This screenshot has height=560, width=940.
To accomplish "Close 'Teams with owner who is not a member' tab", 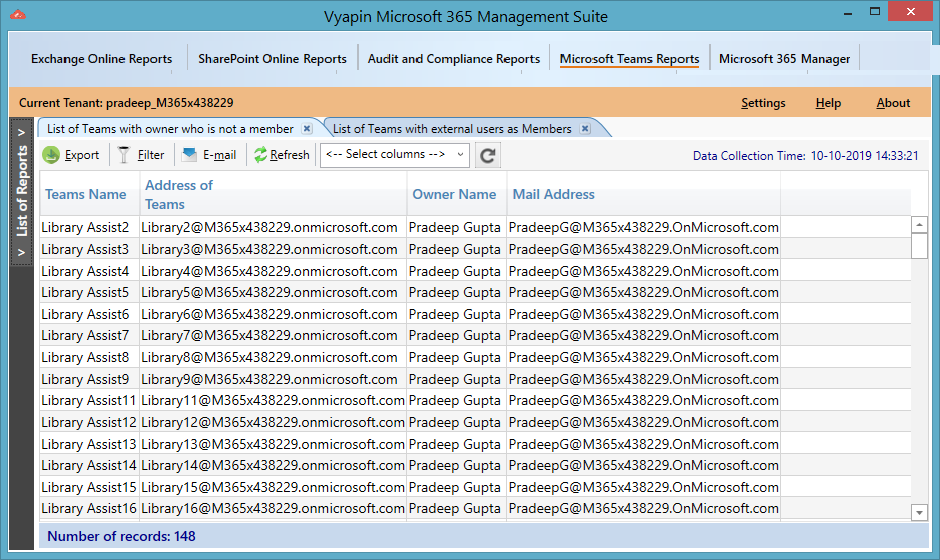I will [307, 128].
